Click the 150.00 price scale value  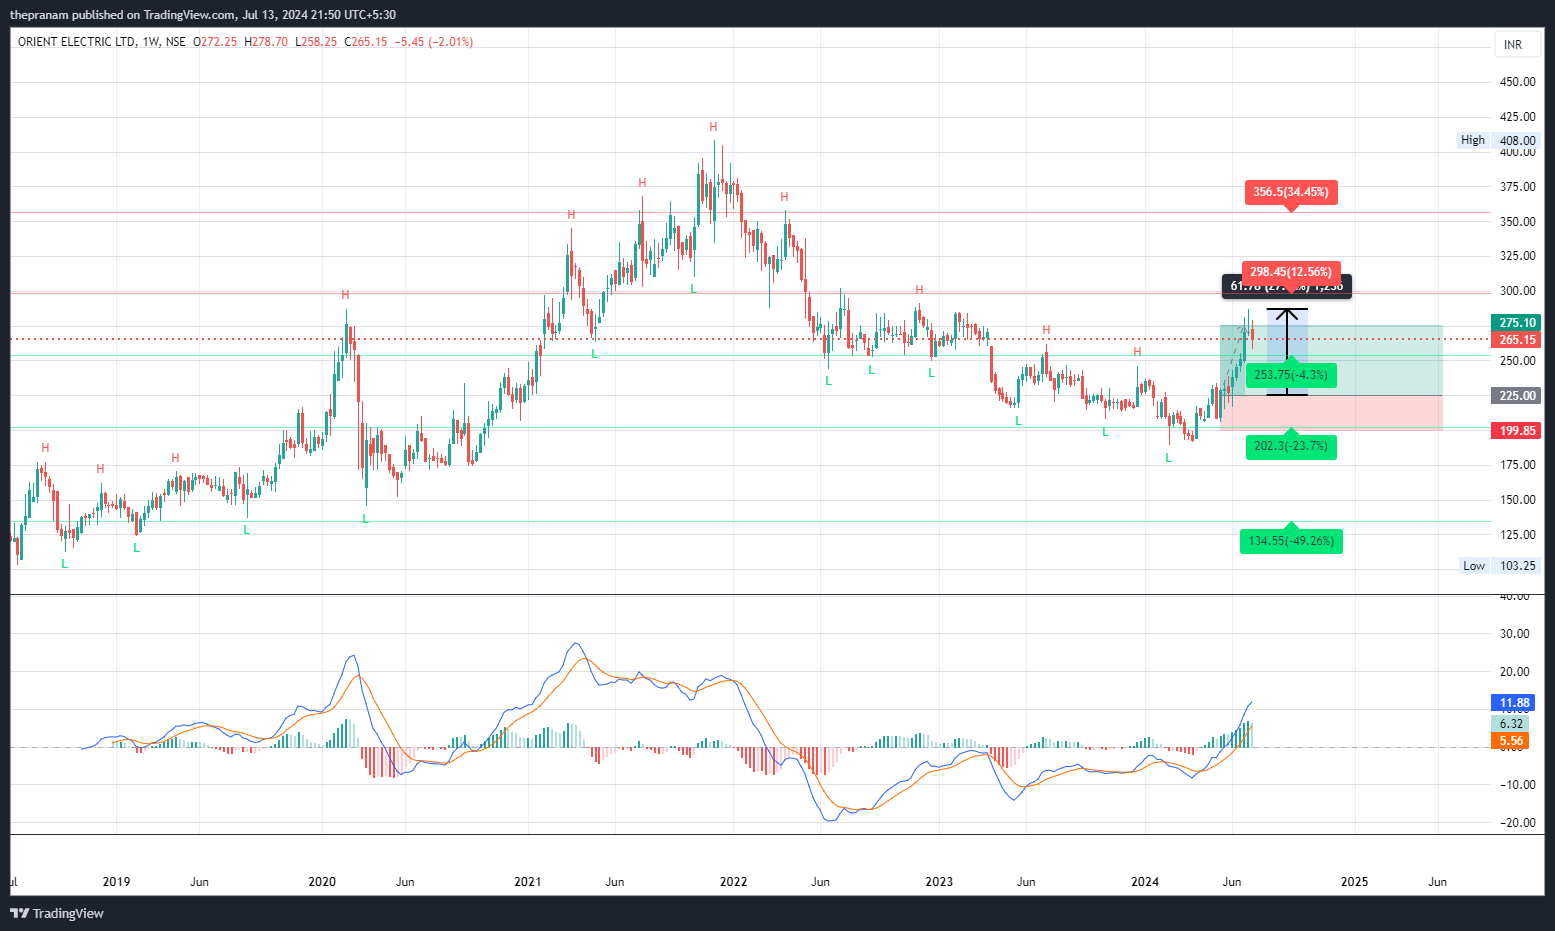pos(1517,500)
